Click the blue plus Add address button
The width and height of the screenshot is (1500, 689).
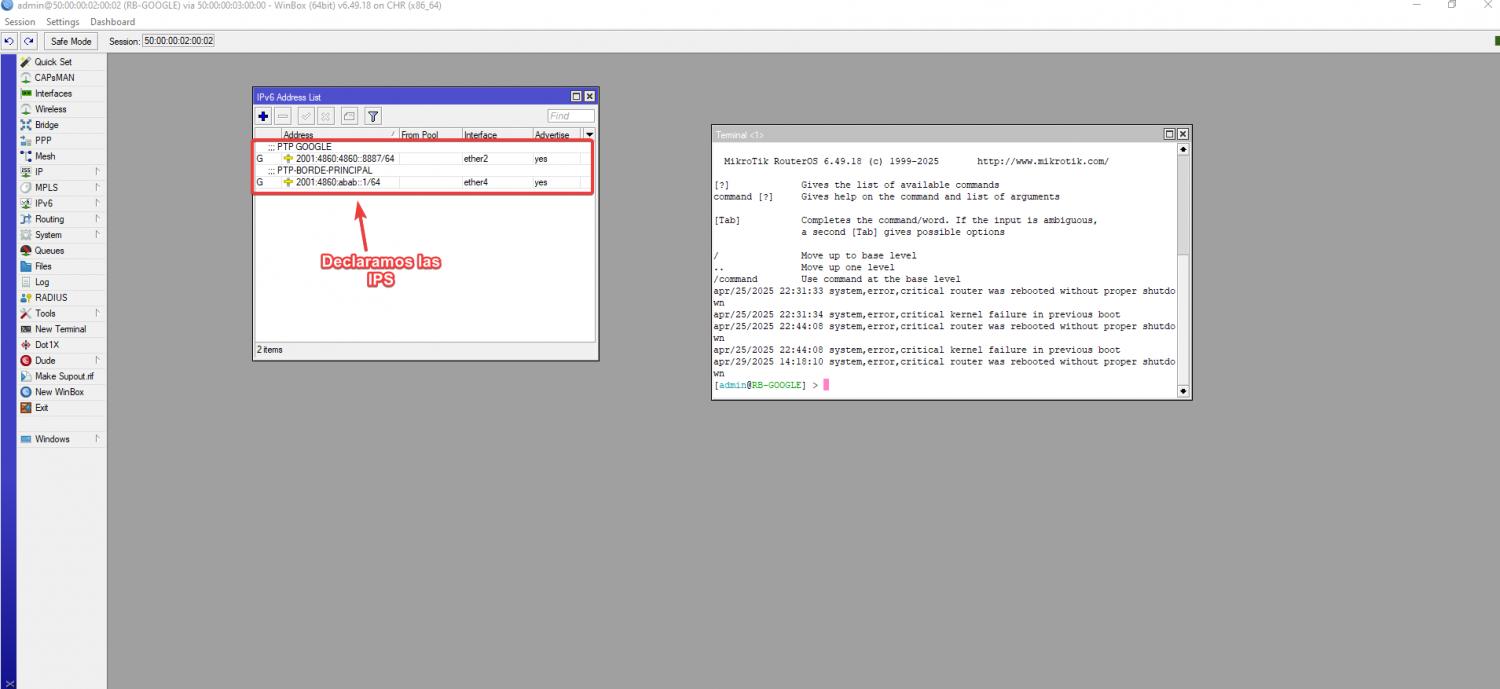[263, 116]
